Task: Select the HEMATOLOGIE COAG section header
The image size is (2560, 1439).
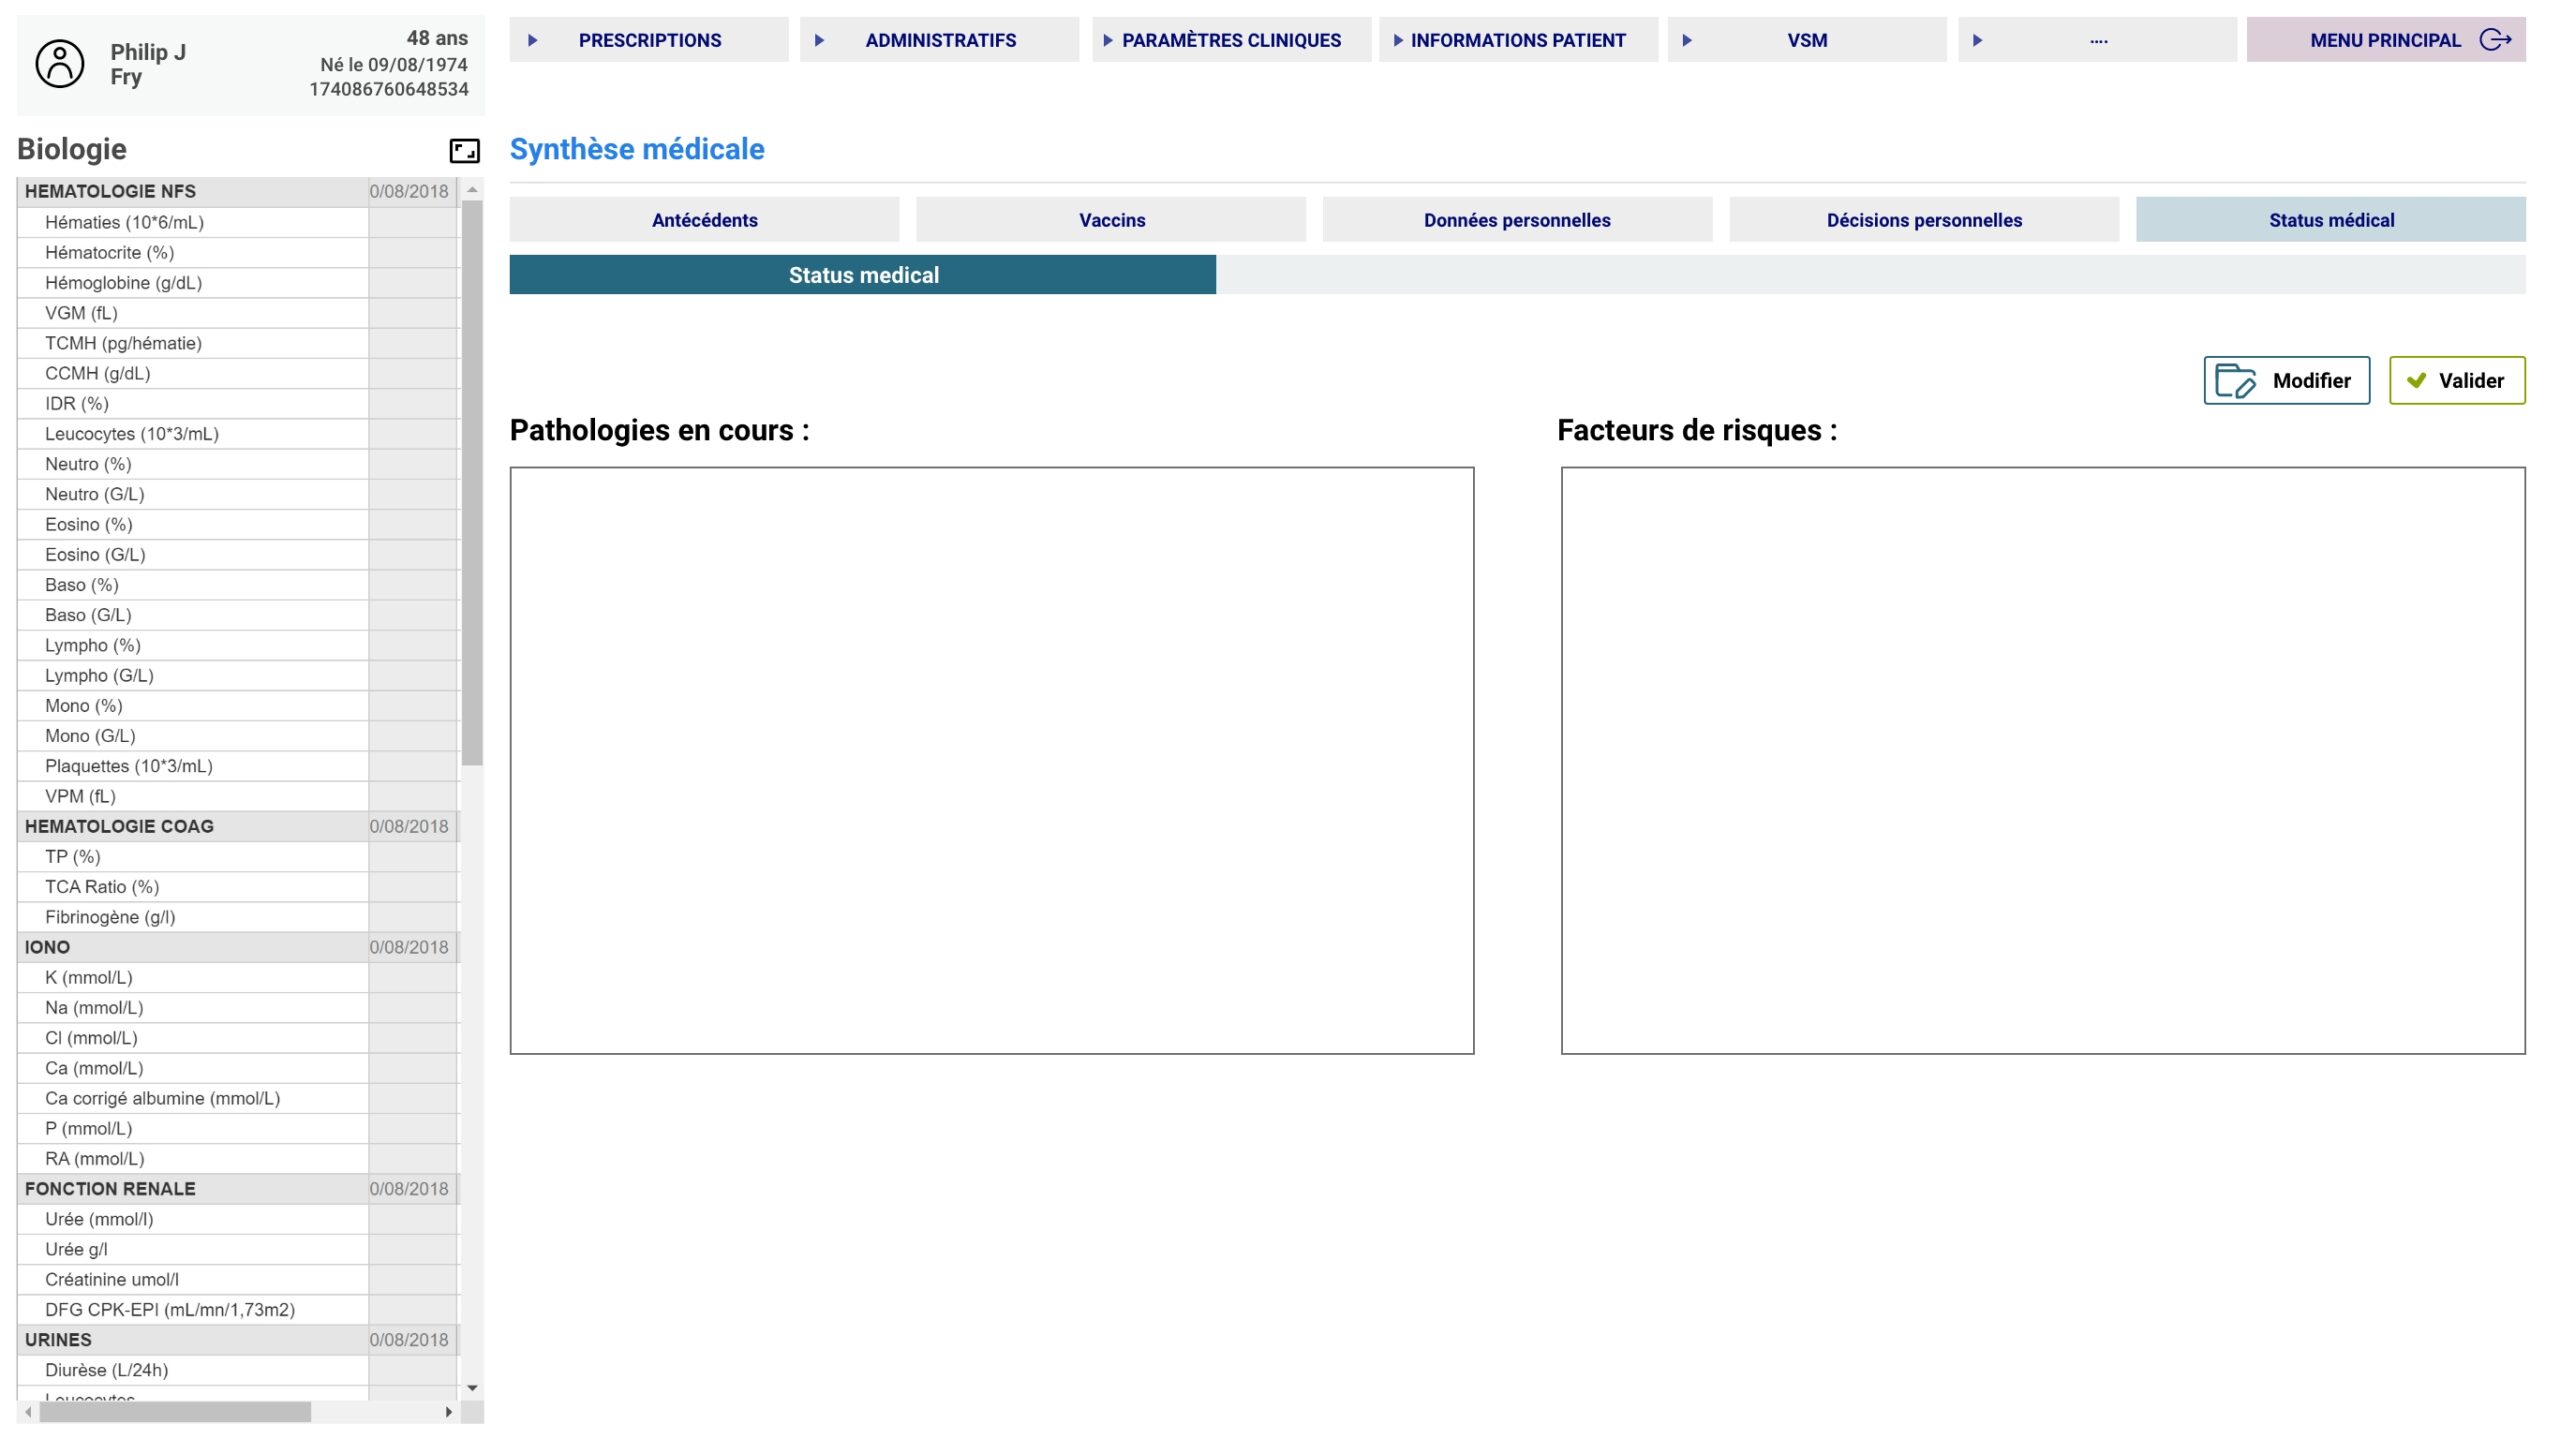Action: click(x=190, y=826)
